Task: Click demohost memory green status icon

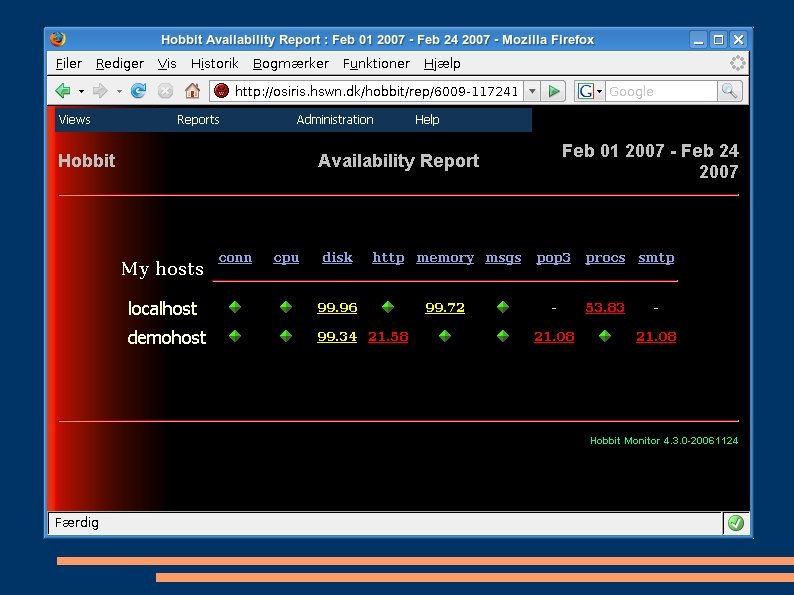Action: pyautogui.click(x=445, y=336)
